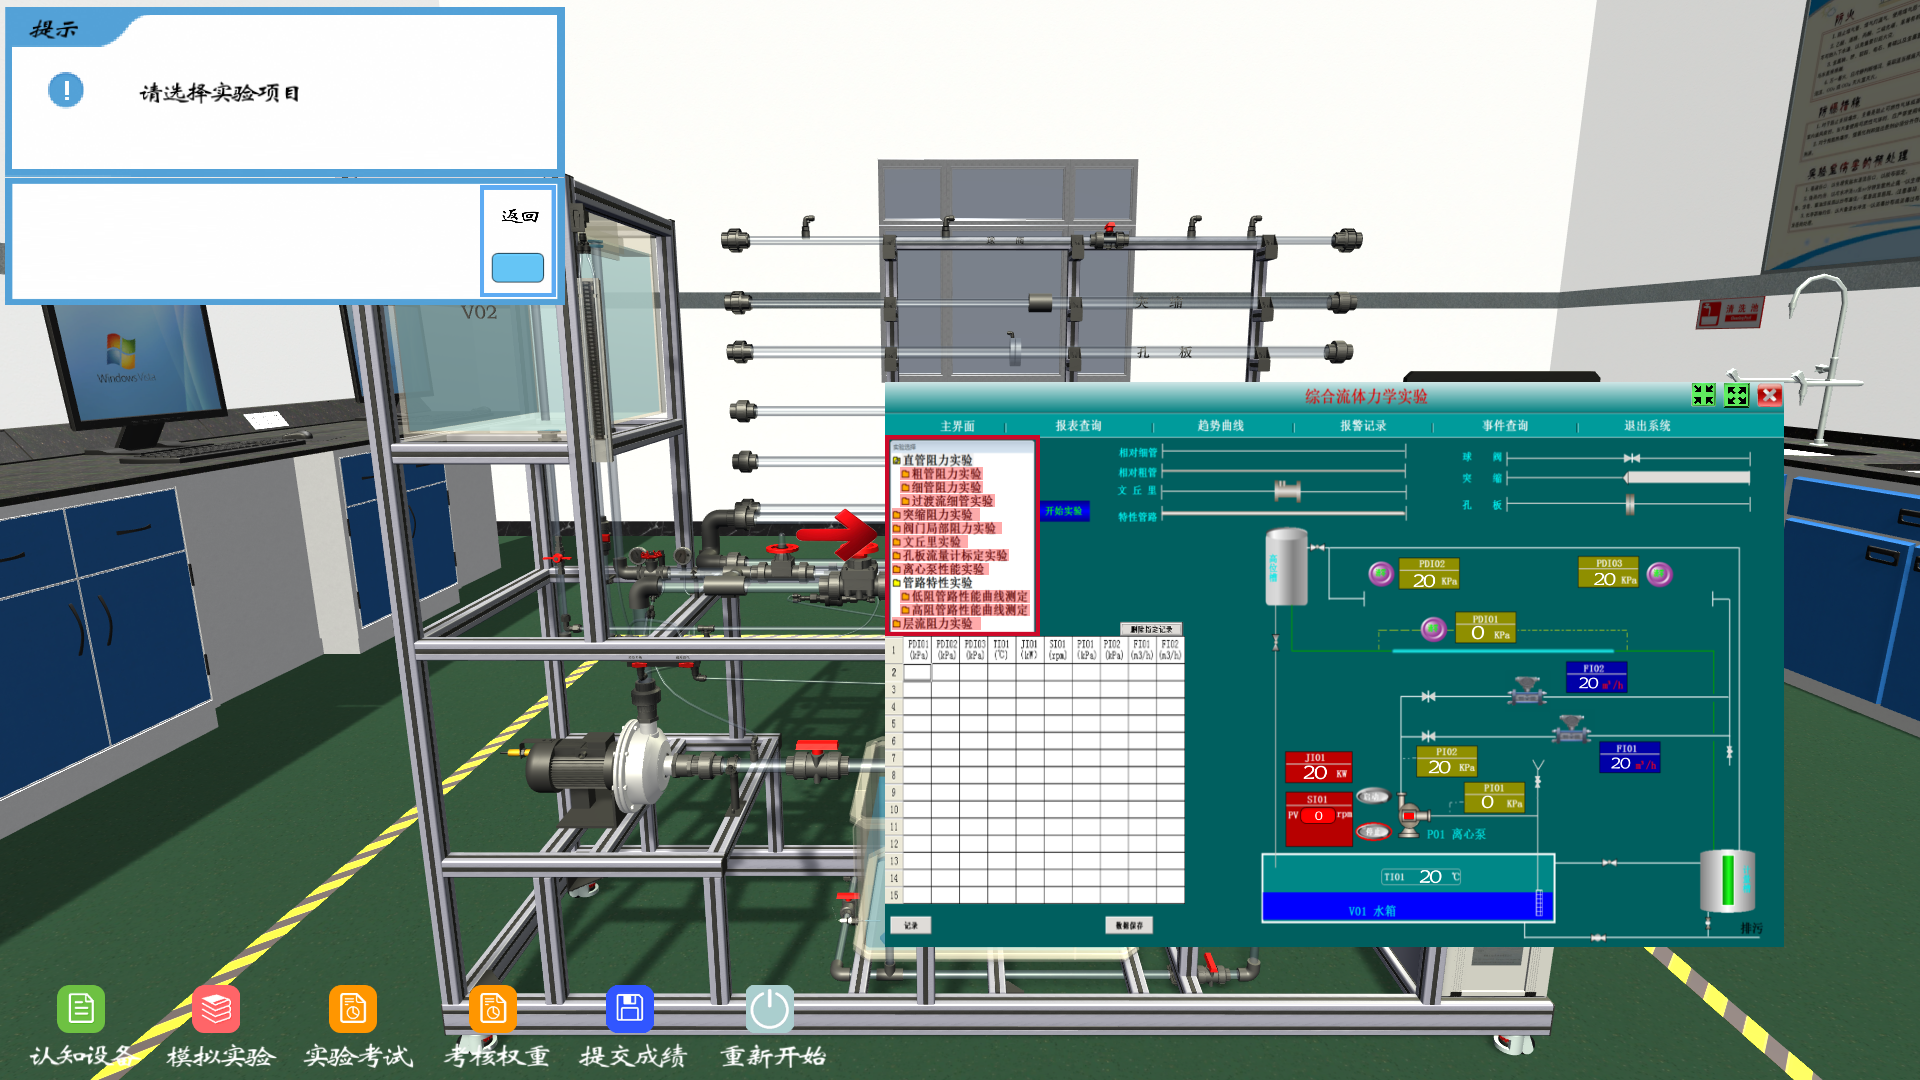Click the 重新开始 power icon
The width and height of the screenshot is (1920, 1080).
[769, 1009]
